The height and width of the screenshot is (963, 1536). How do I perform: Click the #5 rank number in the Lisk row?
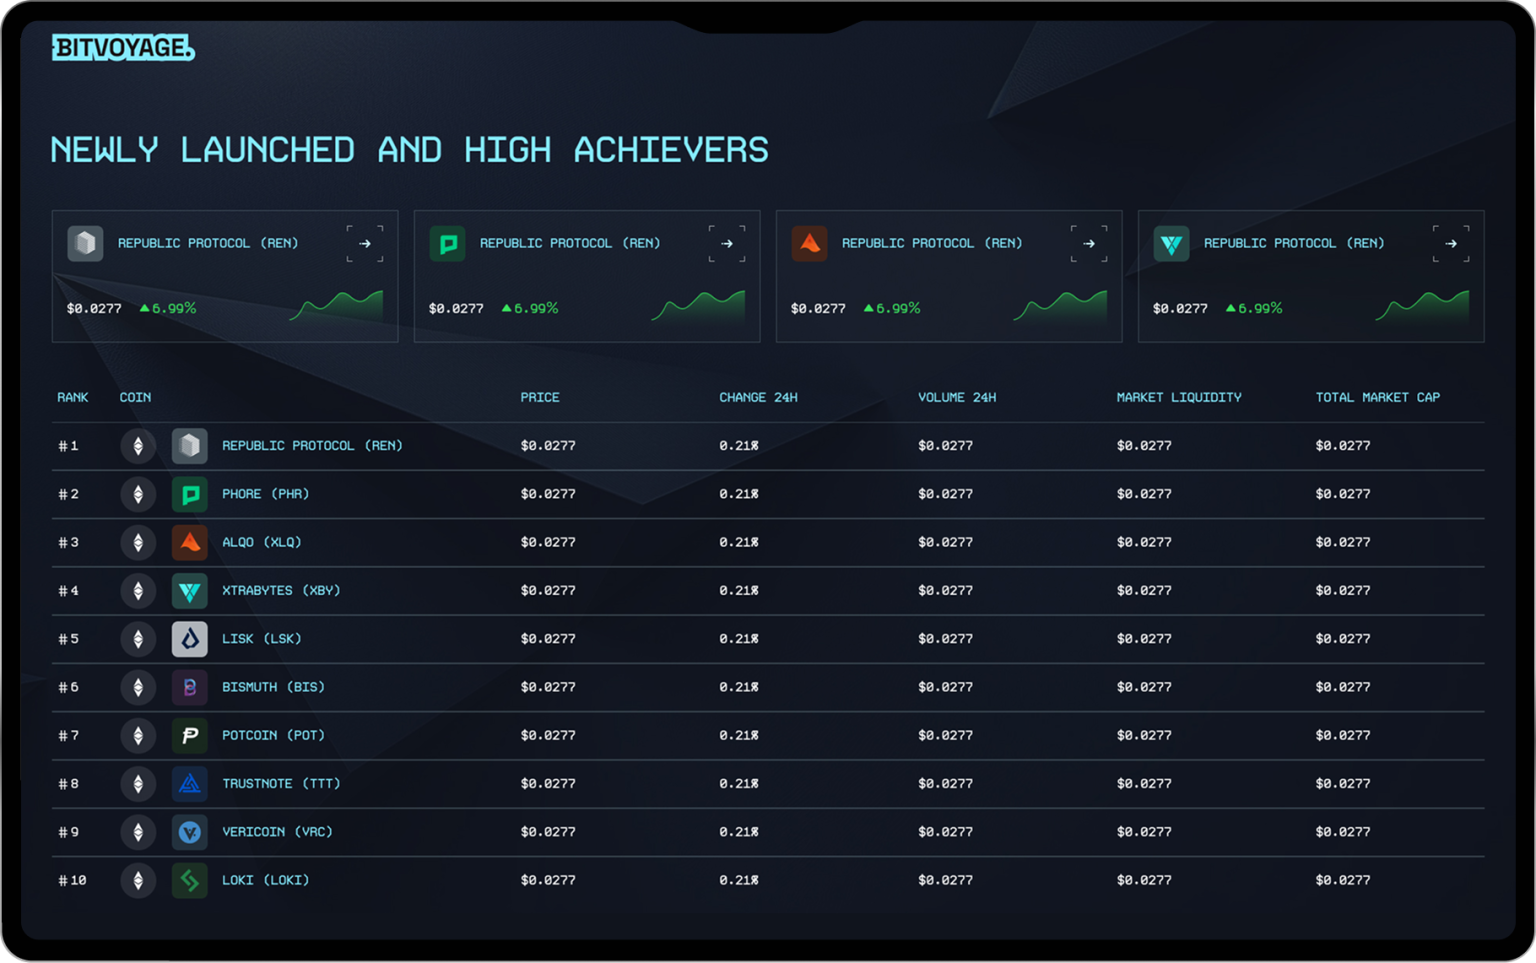pos(68,639)
